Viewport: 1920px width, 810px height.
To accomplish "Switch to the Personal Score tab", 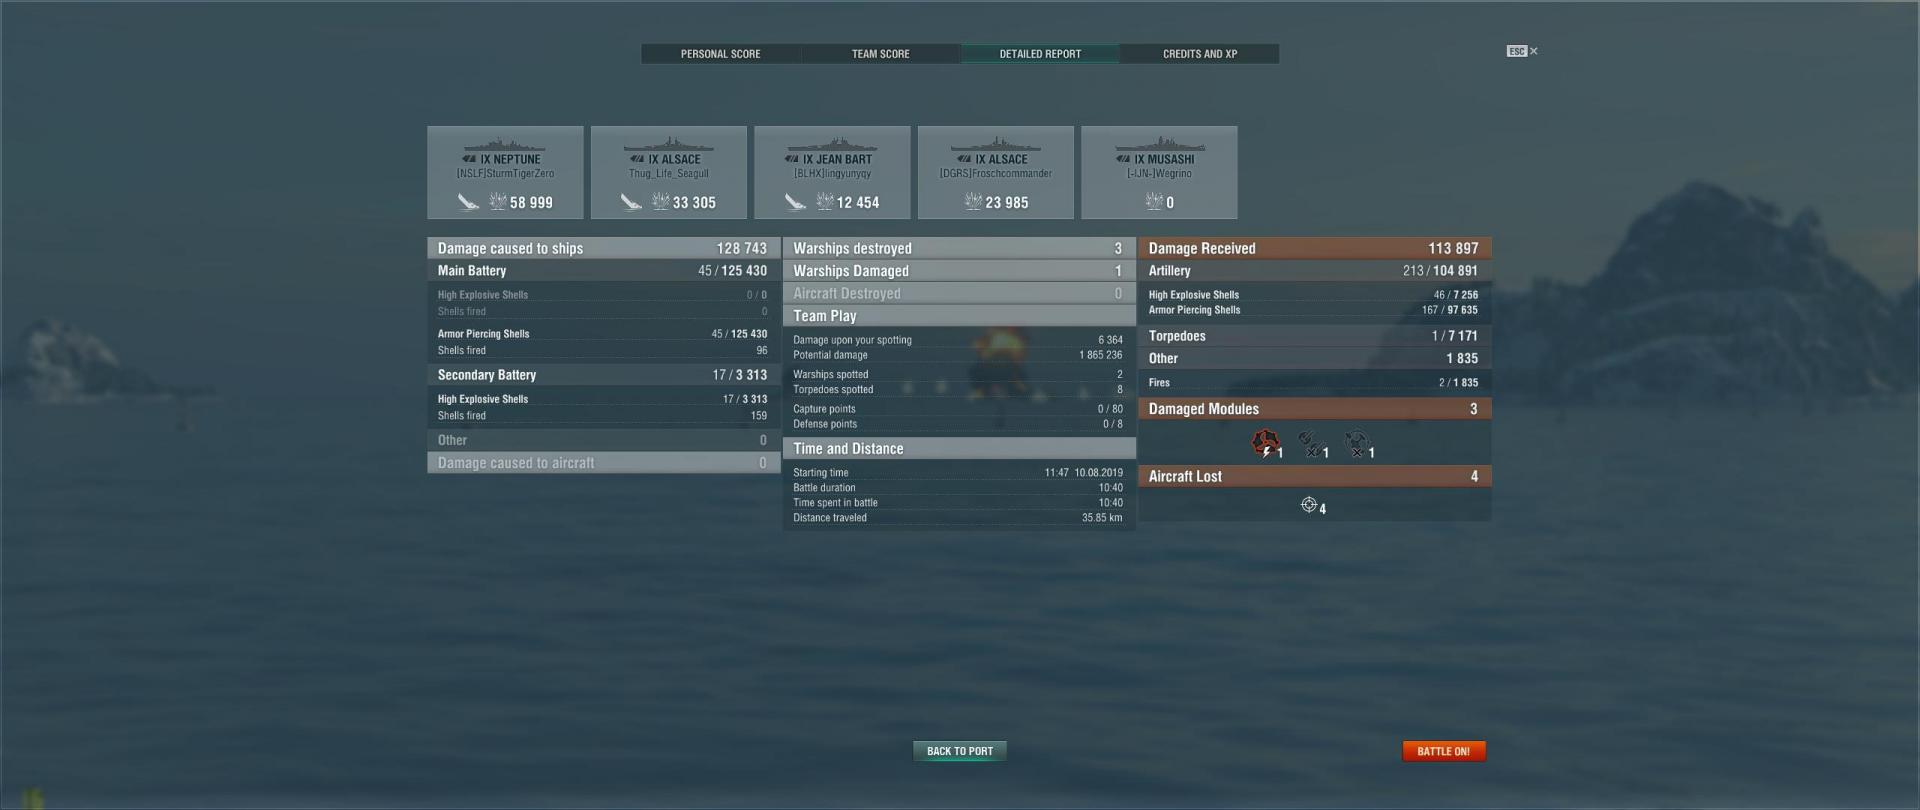I will click(x=720, y=54).
